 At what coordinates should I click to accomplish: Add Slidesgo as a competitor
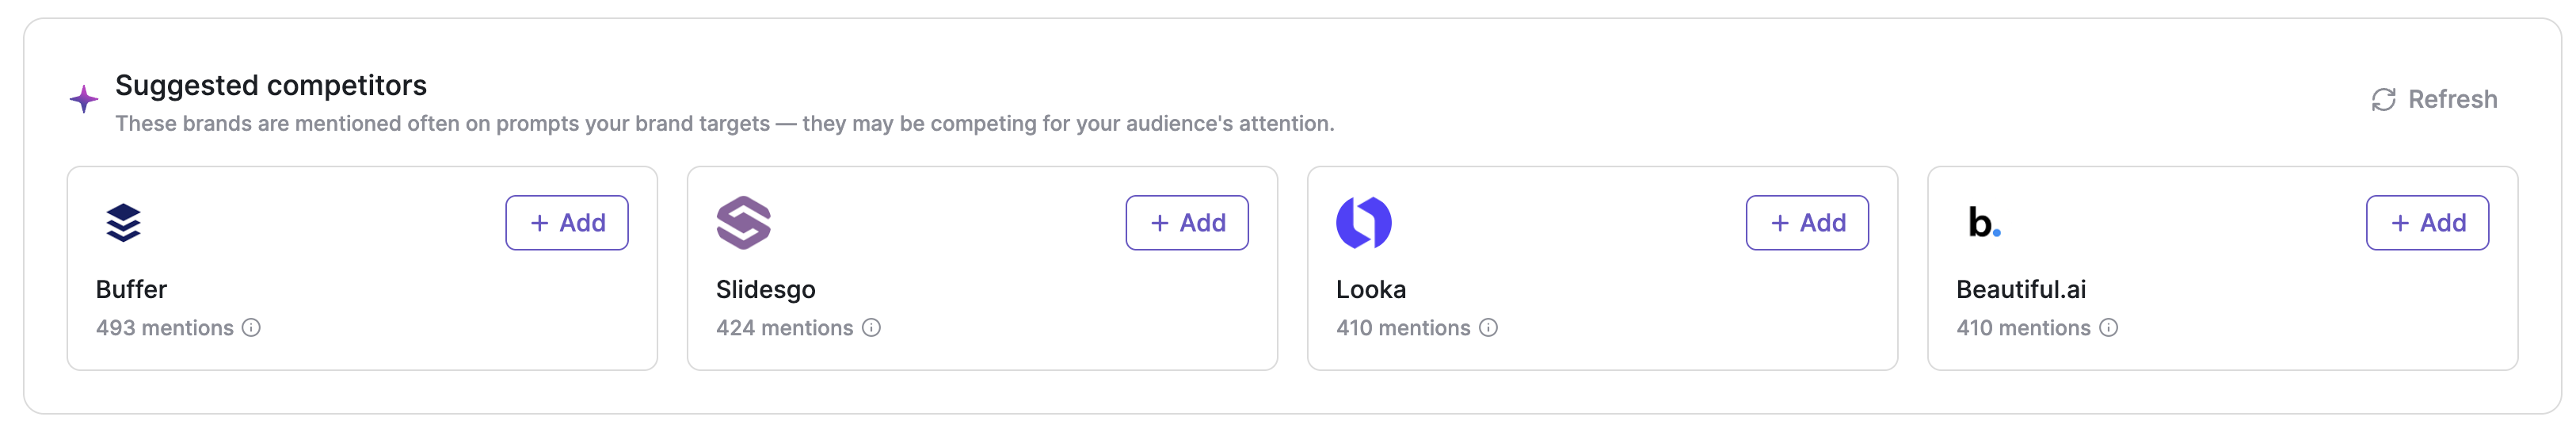click(1187, 223)
